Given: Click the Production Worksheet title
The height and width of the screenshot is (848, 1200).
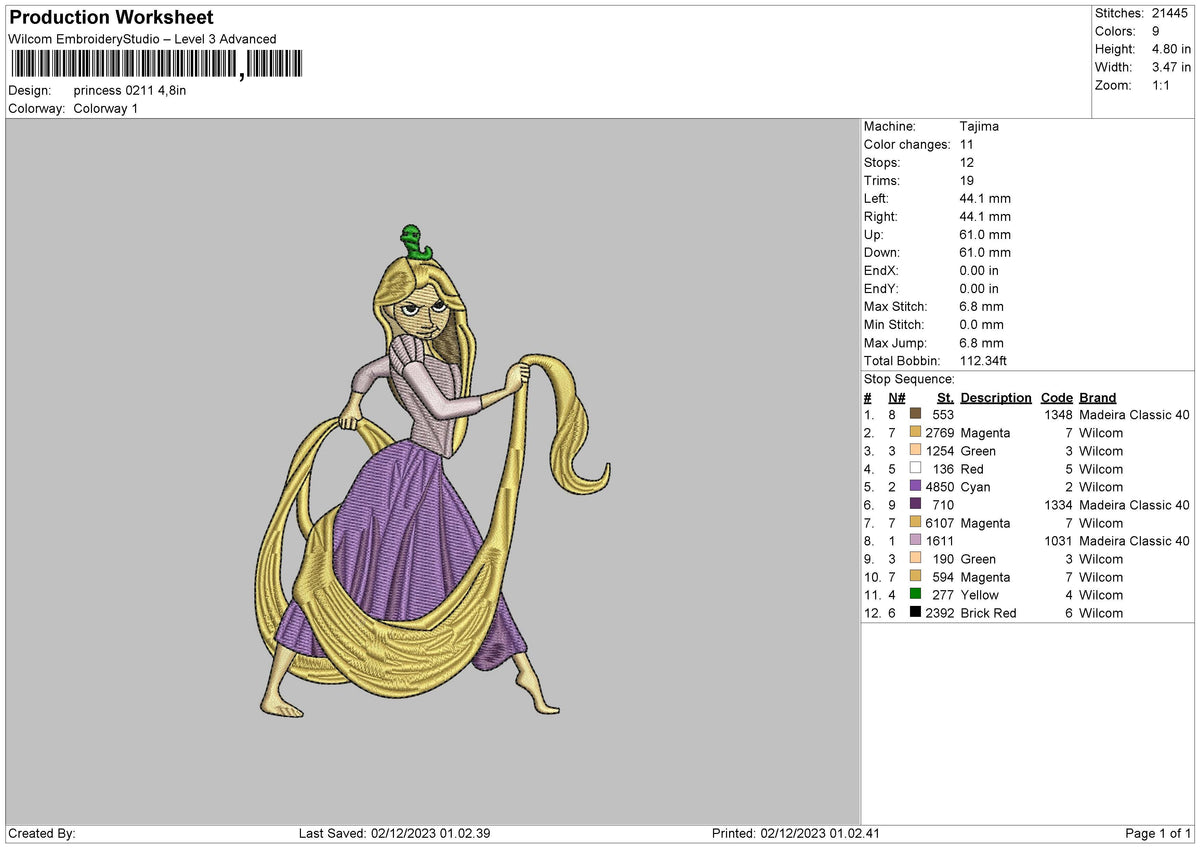Looking at the screenshot, I should [111, 18].
